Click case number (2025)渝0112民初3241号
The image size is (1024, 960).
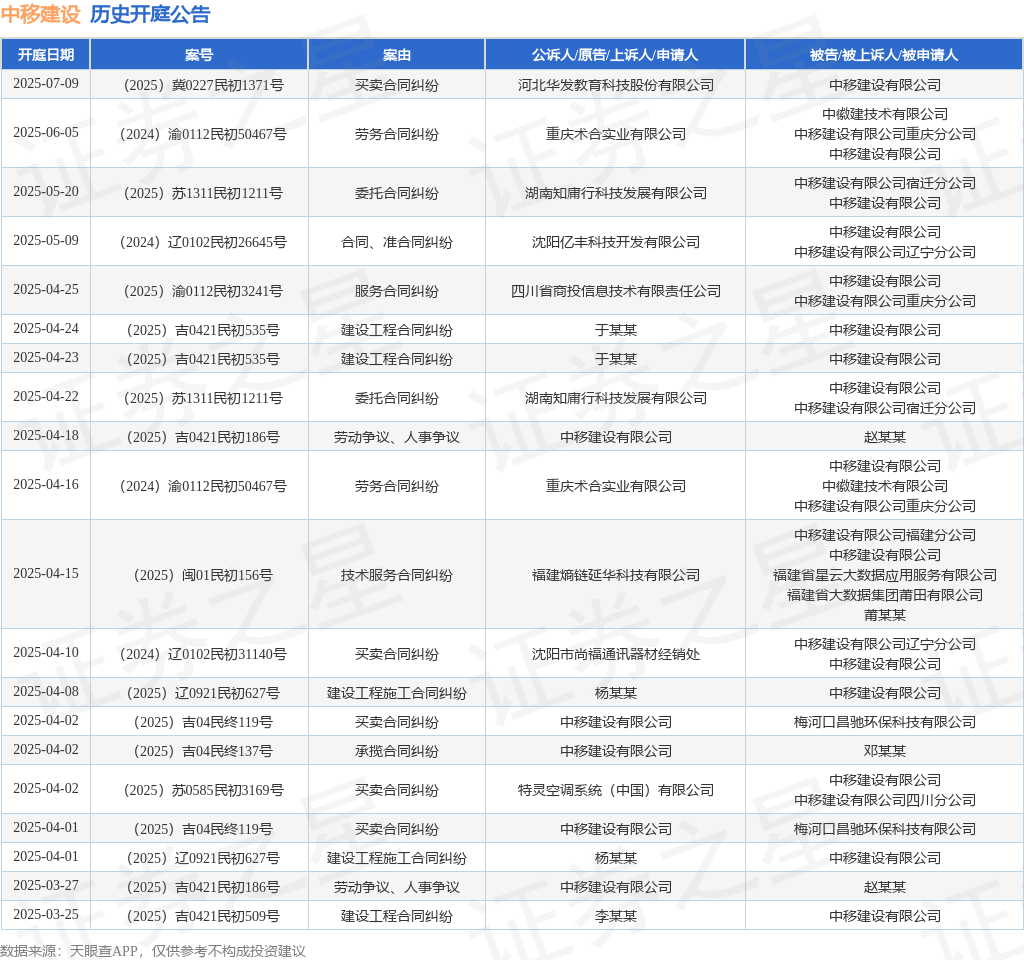point(203,291)
